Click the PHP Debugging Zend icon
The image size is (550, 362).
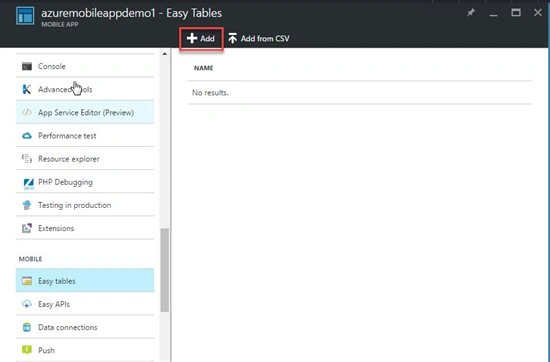tap(28, 183)
